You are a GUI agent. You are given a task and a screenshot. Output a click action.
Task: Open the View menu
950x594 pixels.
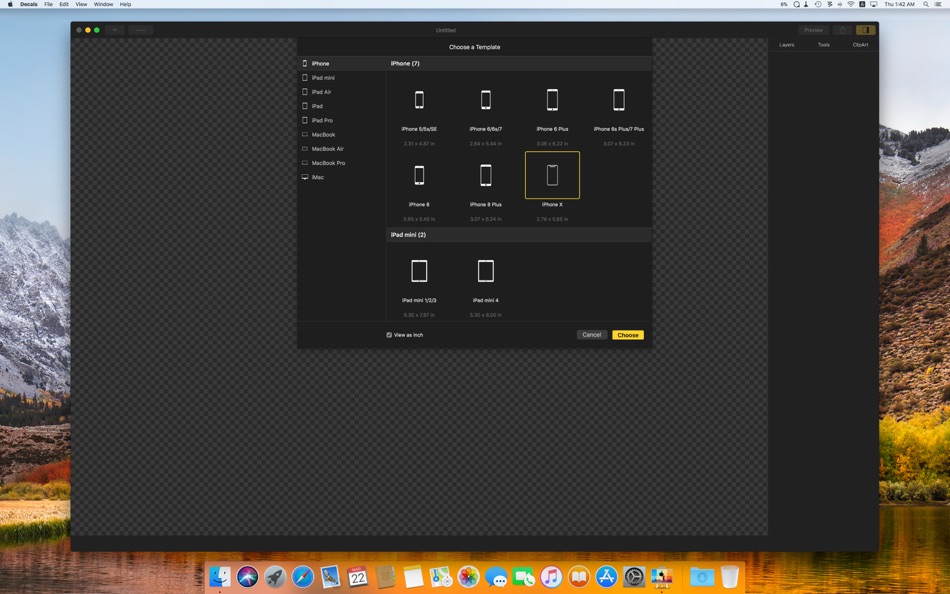tap(81, 4)
